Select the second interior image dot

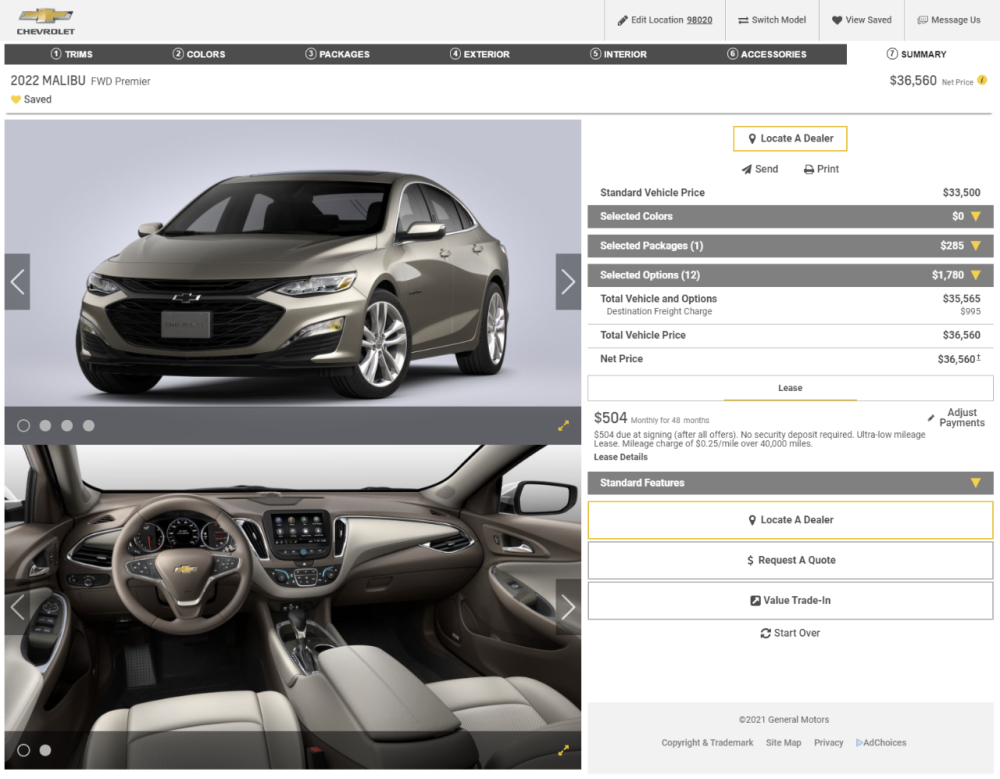[x=45, y=750]
